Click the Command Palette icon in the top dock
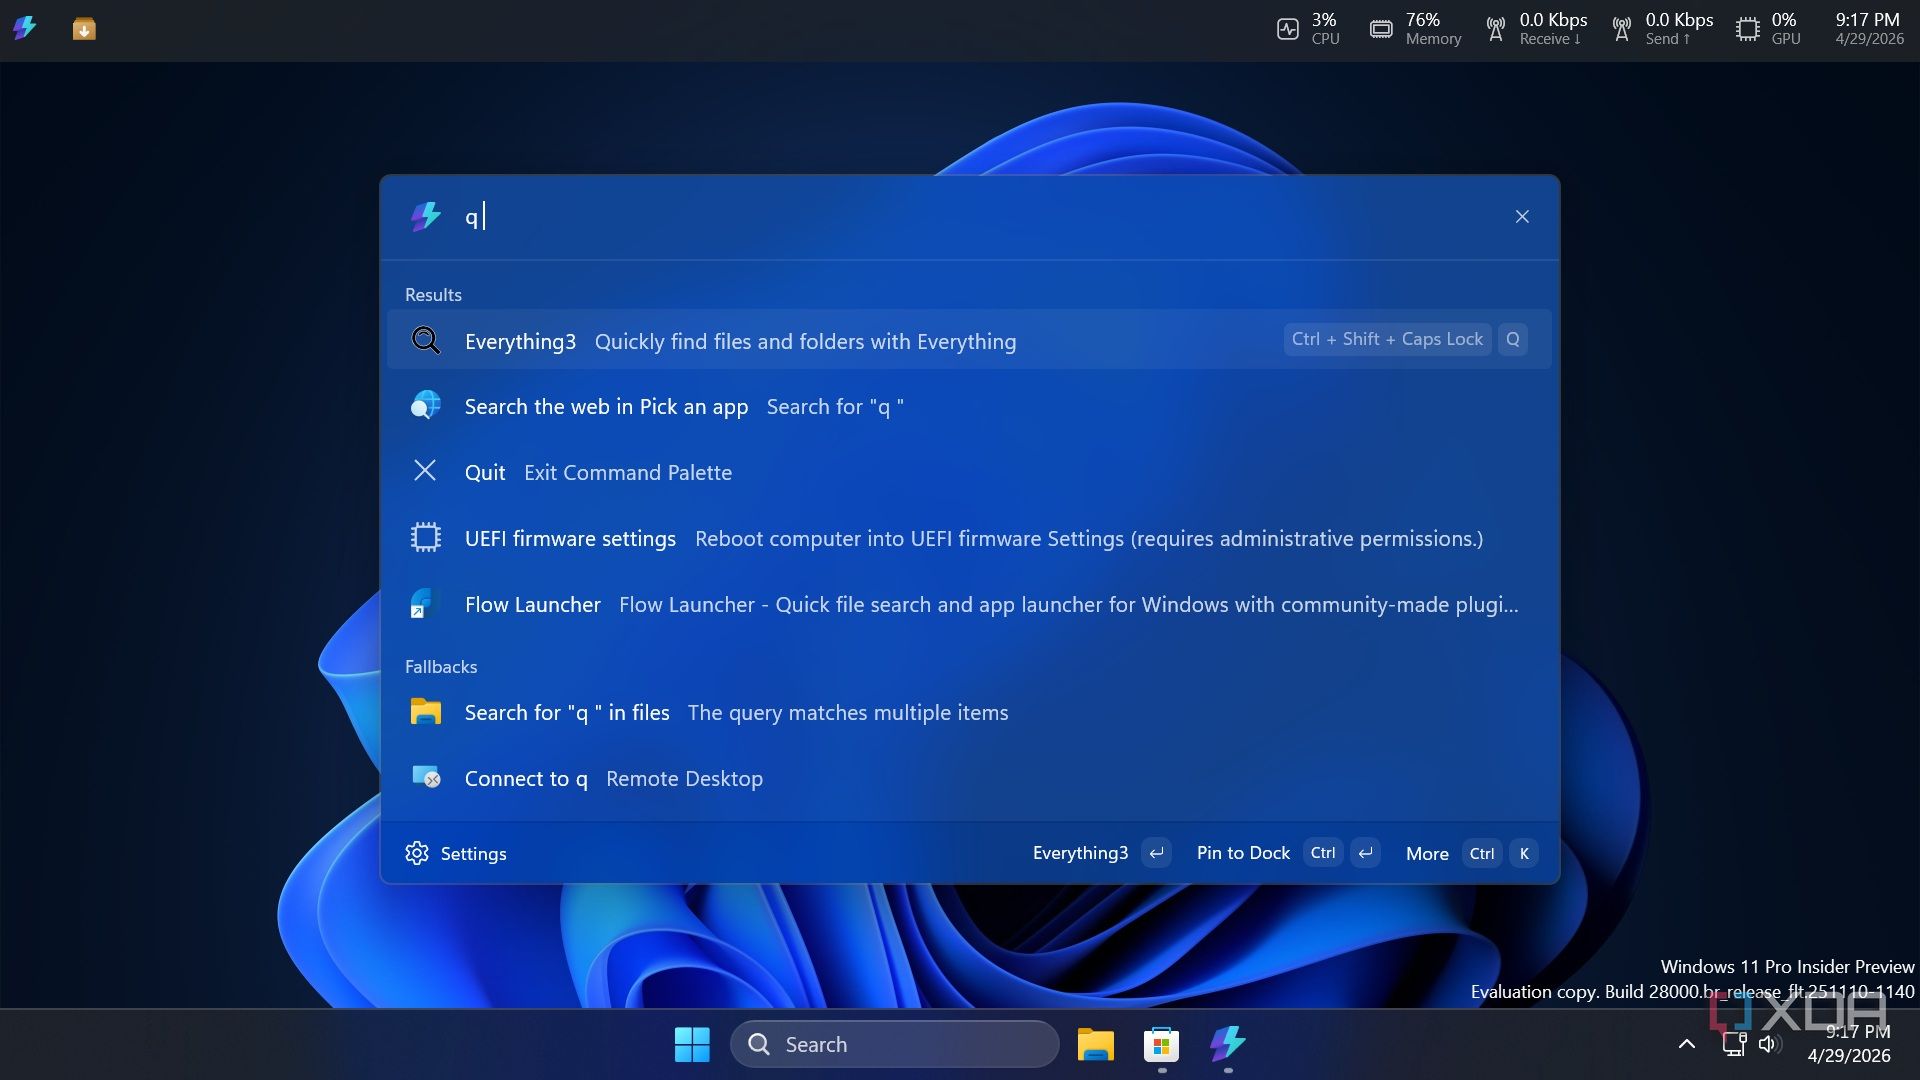The width and height of the screenshot is (1920, 1080). pos(25,28)
